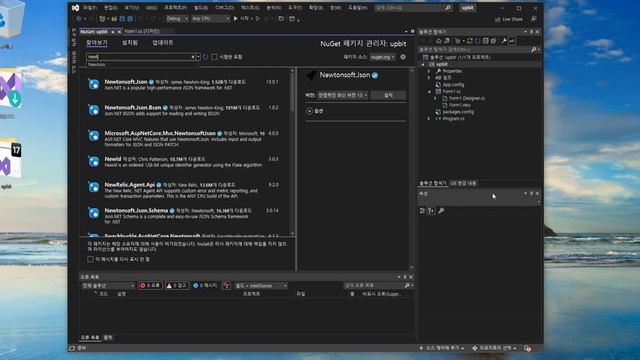Click the package list vertical scrollbar
The width and height of the screenshot is (640, 360).
[x=292, y=152]
